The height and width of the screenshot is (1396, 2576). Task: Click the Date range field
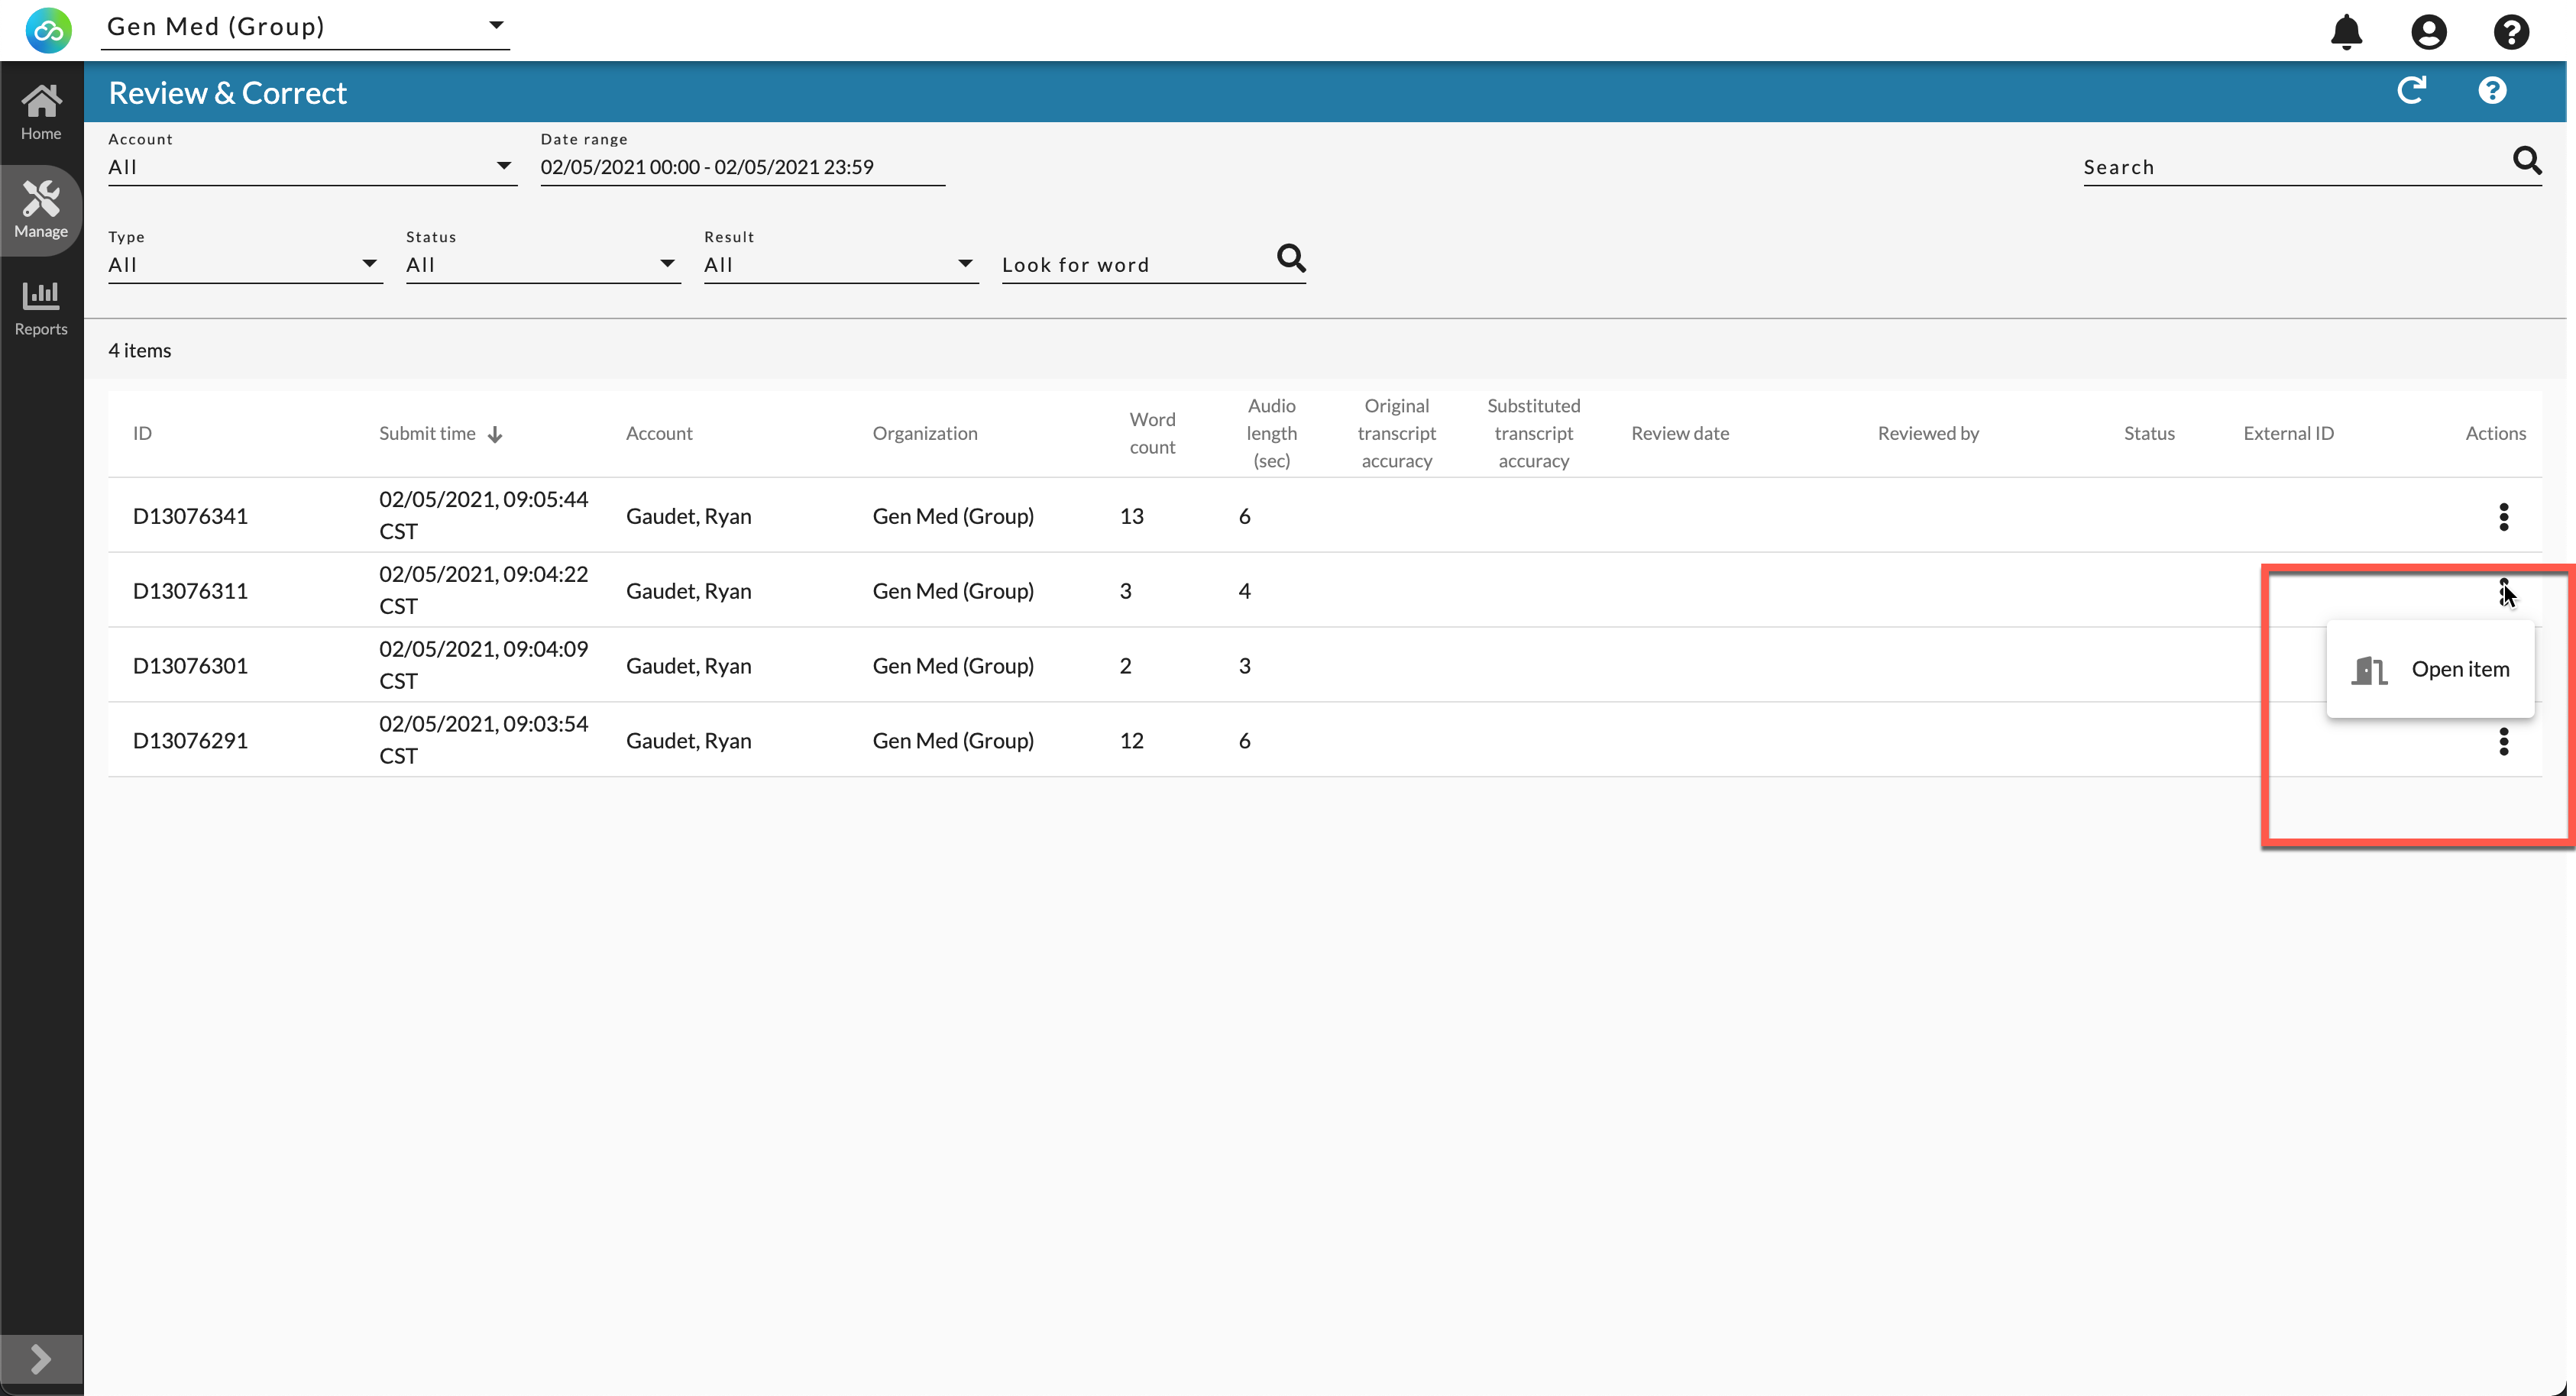tap(741, 167)
